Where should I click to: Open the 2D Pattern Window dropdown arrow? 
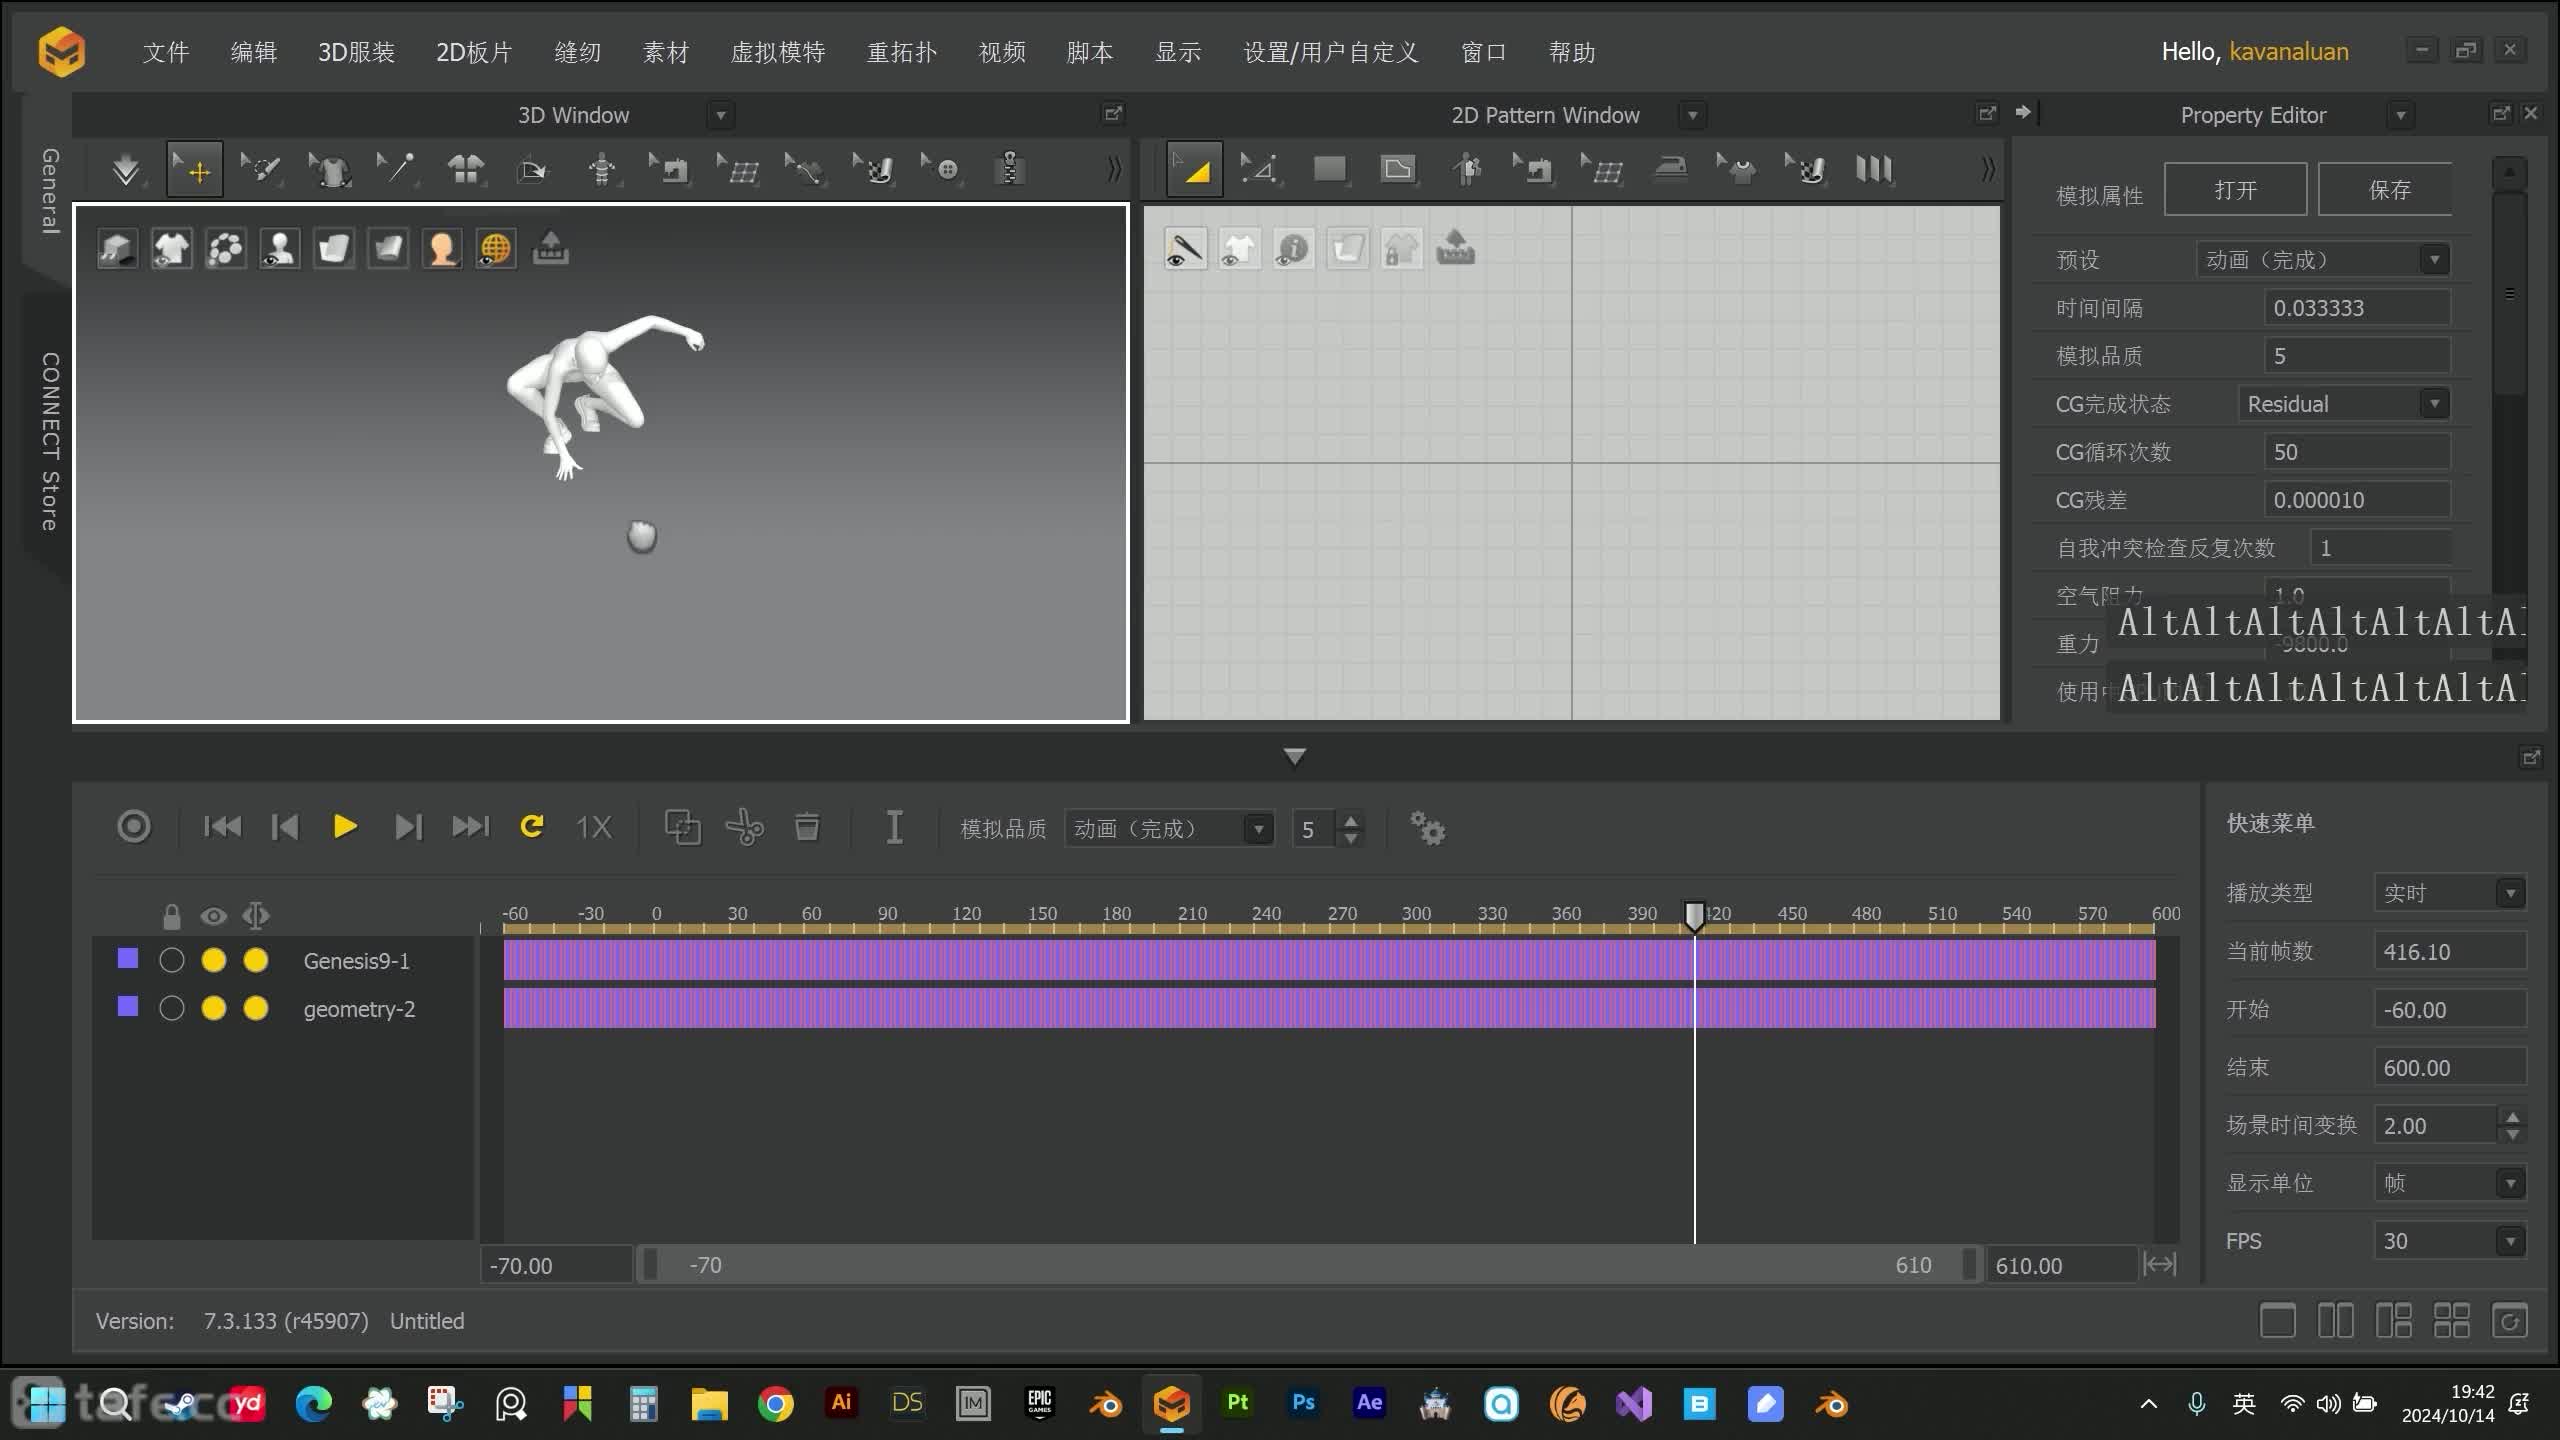[x=1692, y=115]
